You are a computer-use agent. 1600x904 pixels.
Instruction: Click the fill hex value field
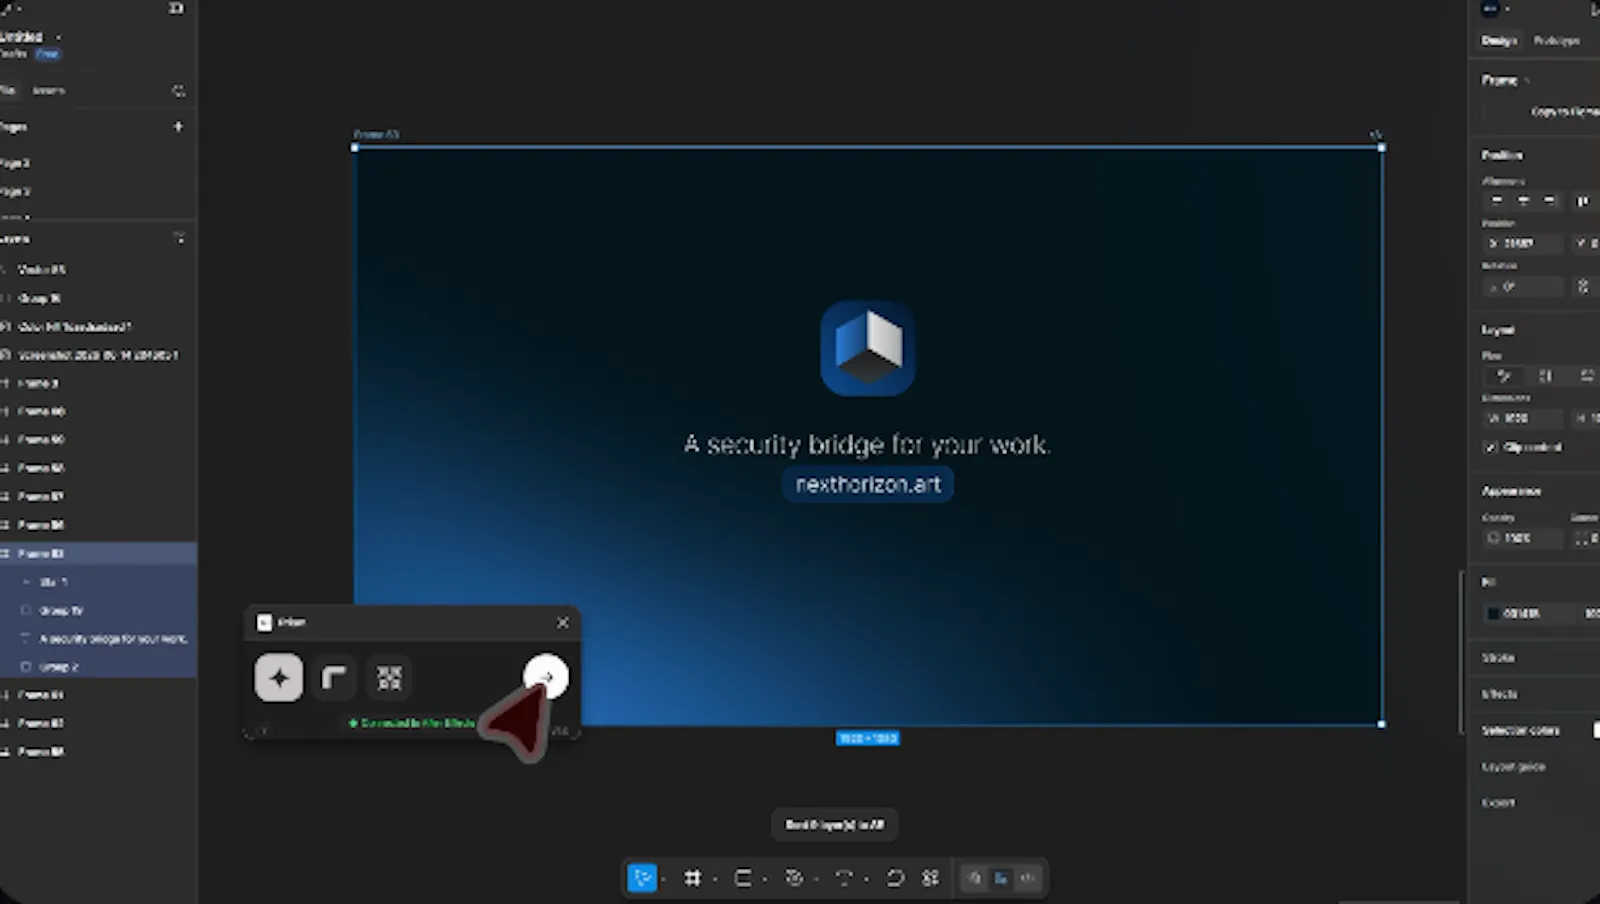pyautogui.click(x=1524, y=614)
